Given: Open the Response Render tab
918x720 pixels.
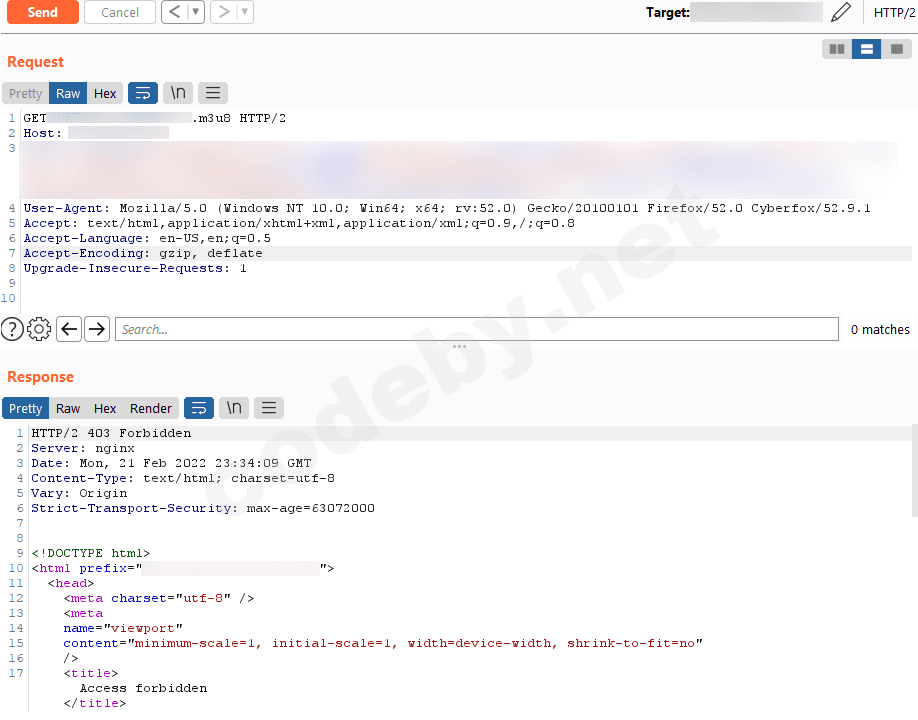Looking at the screenshot, I should click(151, 409).
